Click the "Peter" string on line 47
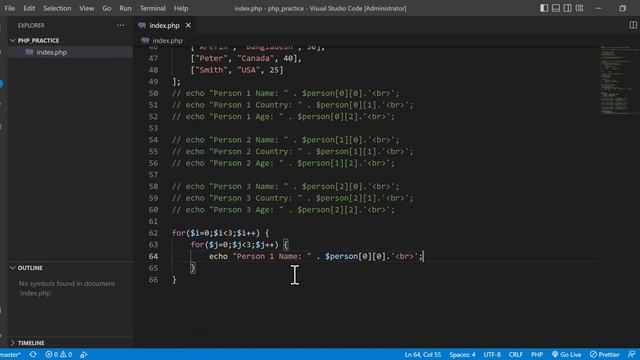Image resolution: width=640 pixels, height=360 pixels. [x=211, y=58]
